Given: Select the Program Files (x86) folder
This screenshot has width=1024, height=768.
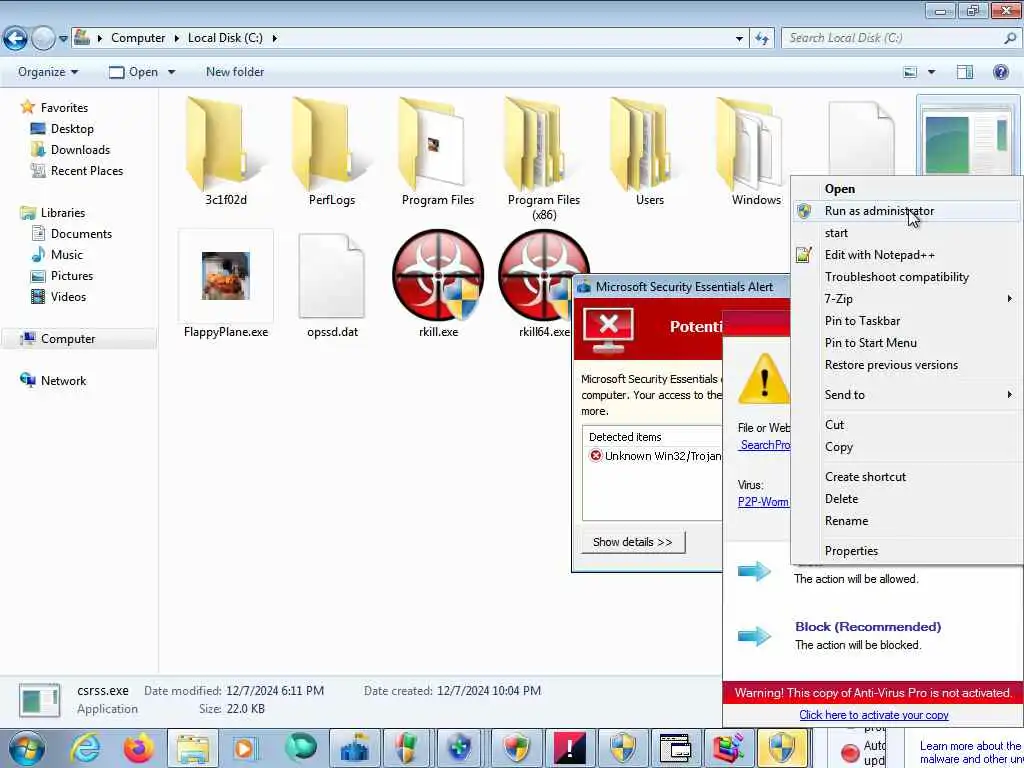Looking at the screenshot, I should pyautogui.click(x=543, y=159).
